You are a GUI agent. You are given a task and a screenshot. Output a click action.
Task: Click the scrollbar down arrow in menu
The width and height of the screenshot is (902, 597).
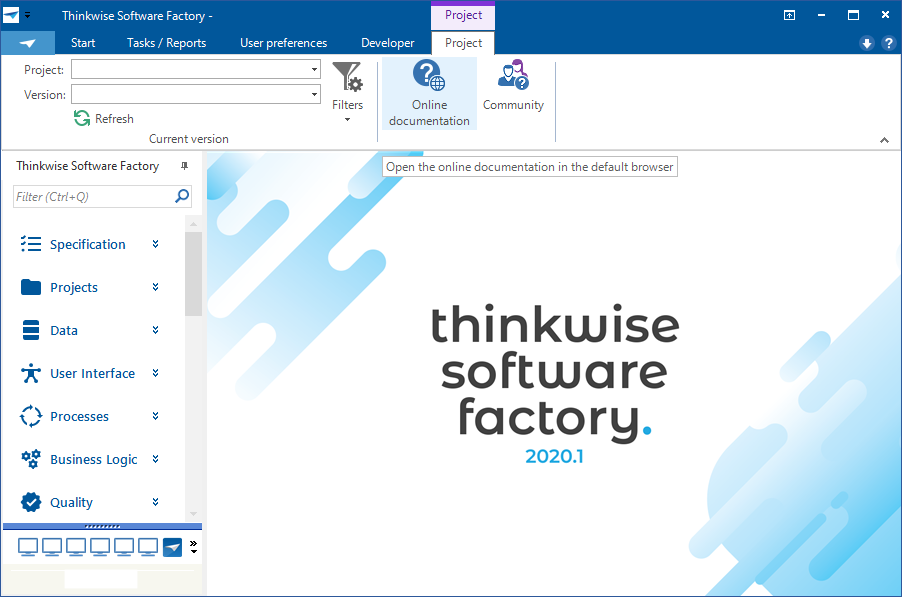(193, 514)
